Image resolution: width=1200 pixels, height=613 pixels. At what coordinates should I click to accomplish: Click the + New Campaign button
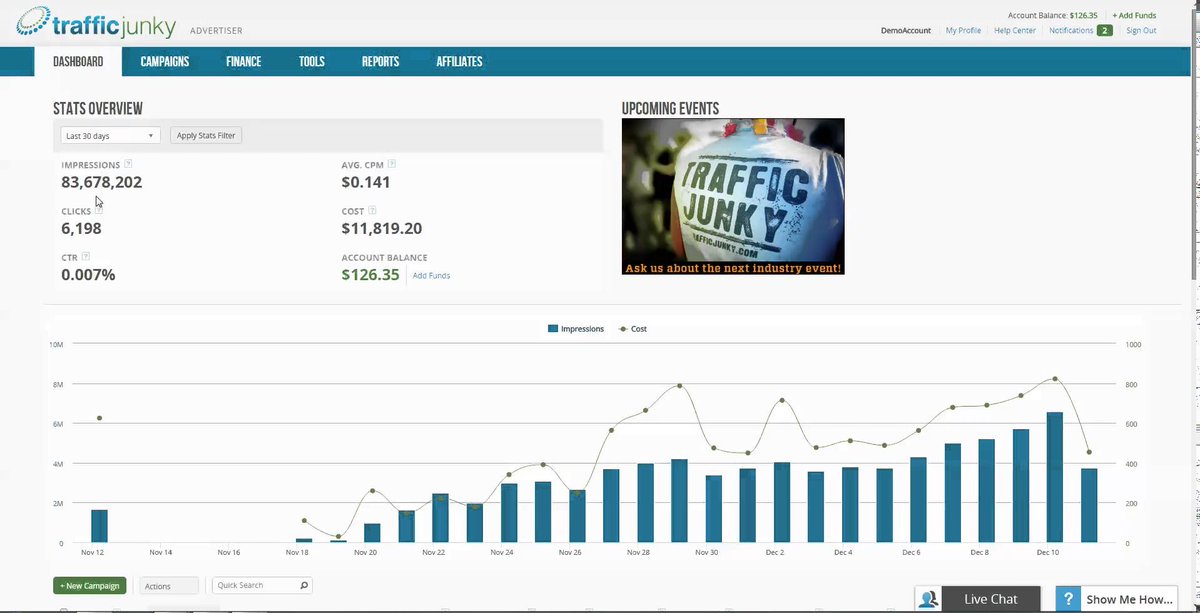[x=90, y=586]
